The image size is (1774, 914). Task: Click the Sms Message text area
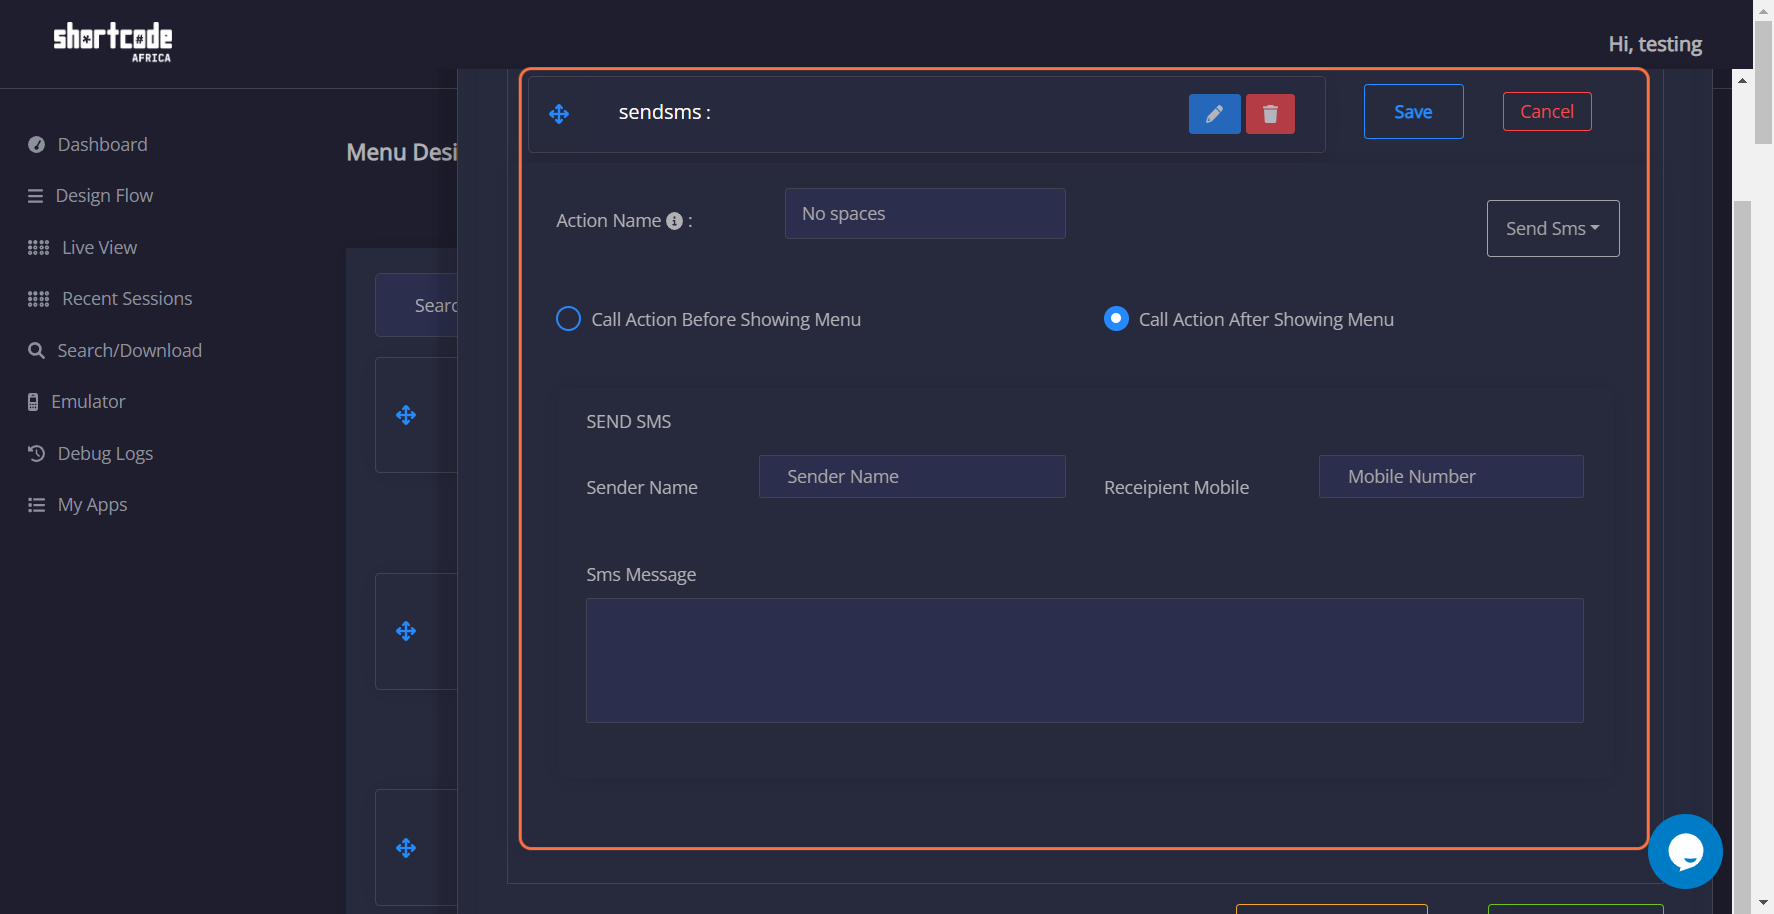click(1085, 661)
